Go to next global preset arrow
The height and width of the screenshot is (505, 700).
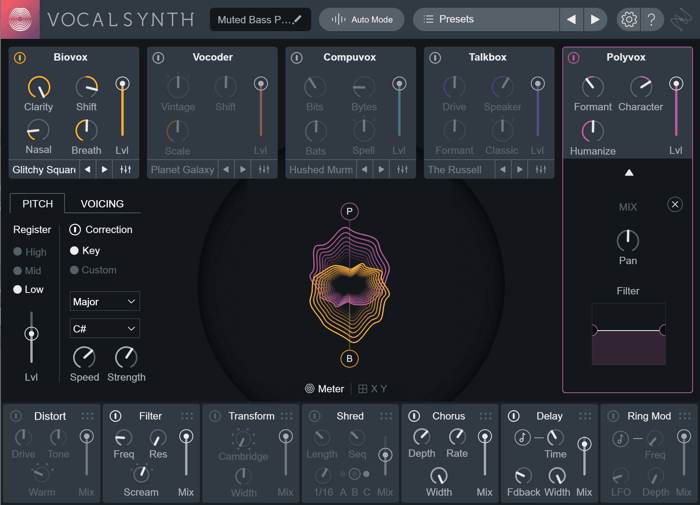[595, 20]
